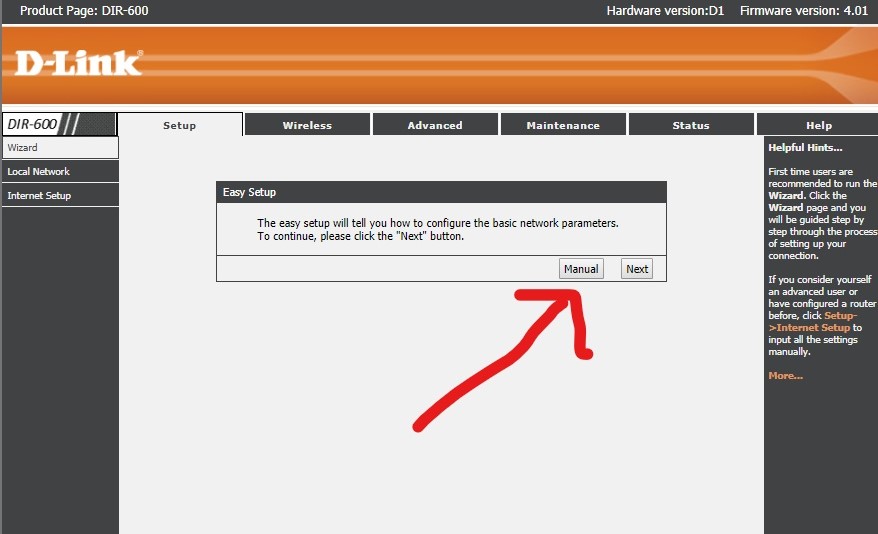878x534 pixels.
Task: Select Wizard in the sidebar
Action: pos(60,148)
